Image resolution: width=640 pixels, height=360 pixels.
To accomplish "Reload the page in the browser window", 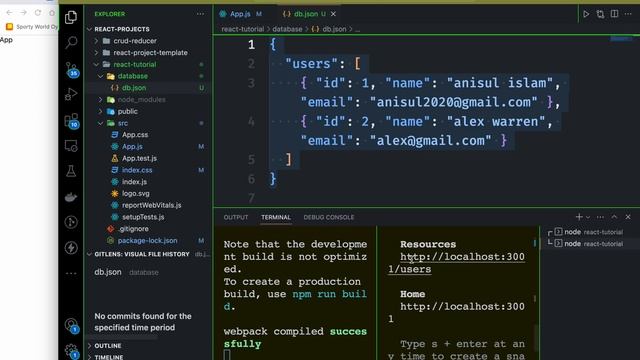I will click(38, 13).
